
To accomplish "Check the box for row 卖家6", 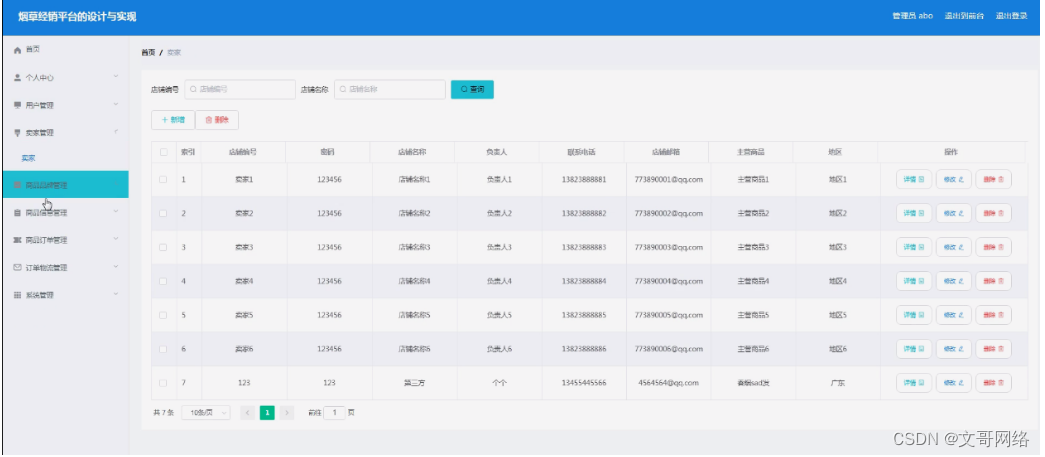I will pos(163,349).
